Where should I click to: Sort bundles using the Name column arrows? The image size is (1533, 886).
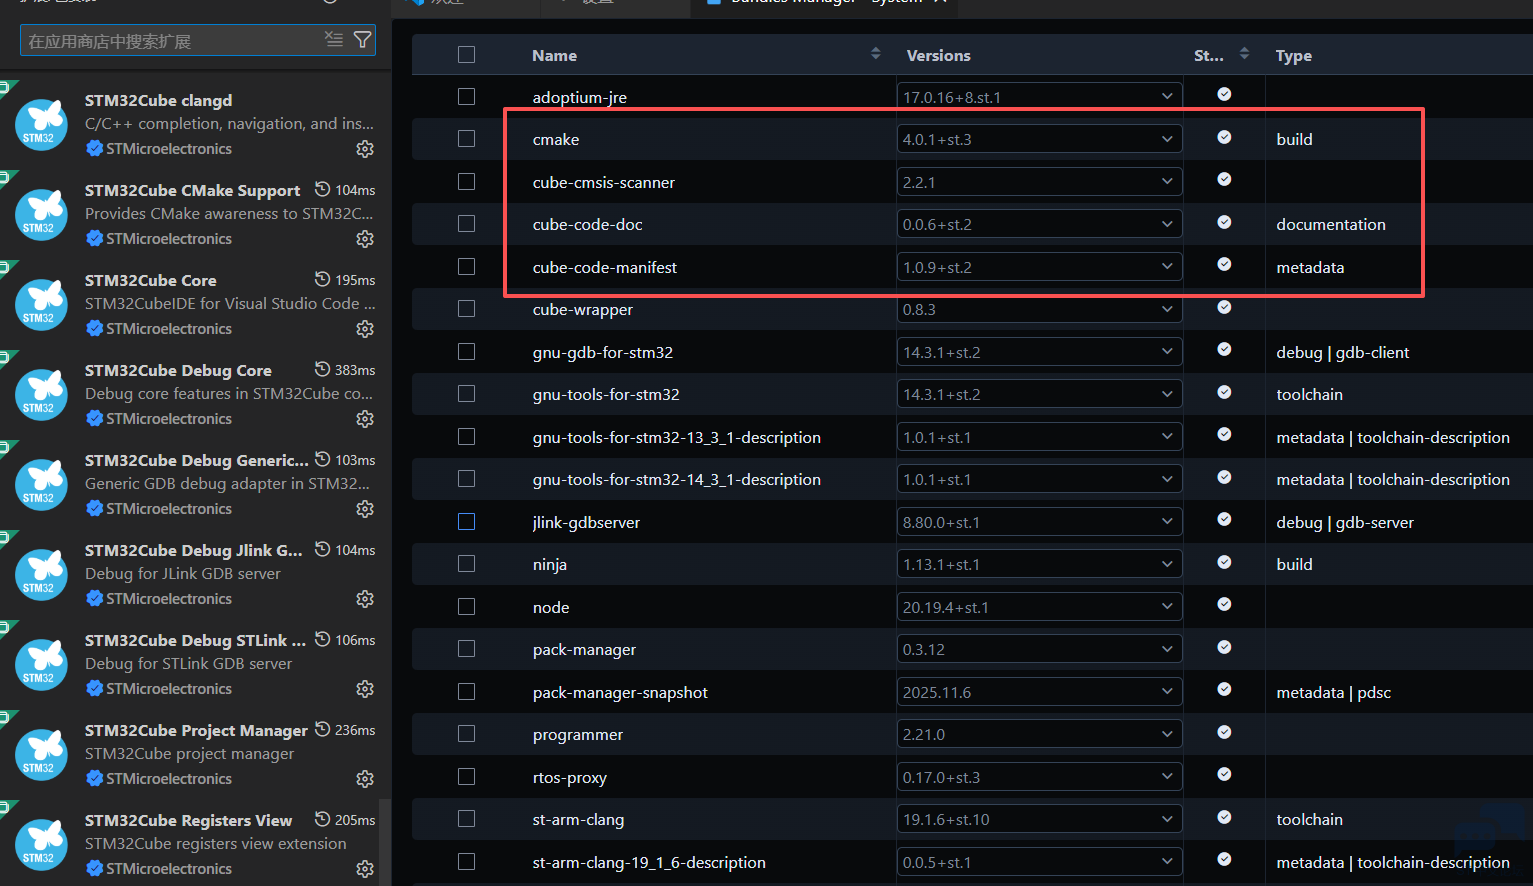pos(876,54)
